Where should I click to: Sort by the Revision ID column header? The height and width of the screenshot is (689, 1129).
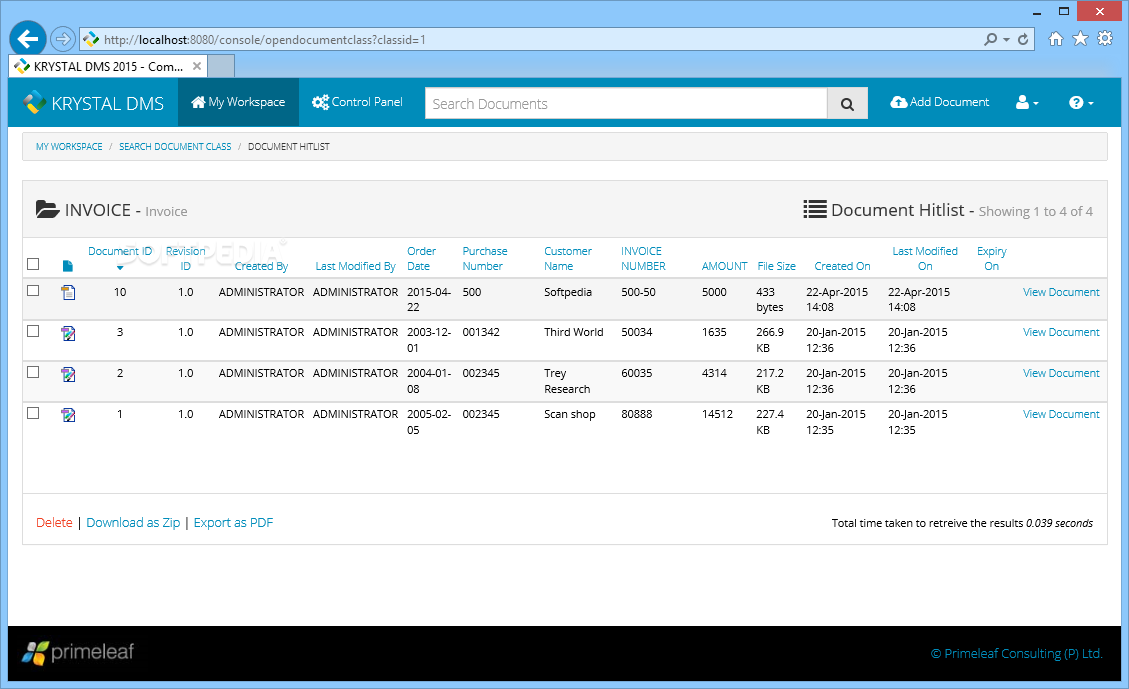pos(185,258)
